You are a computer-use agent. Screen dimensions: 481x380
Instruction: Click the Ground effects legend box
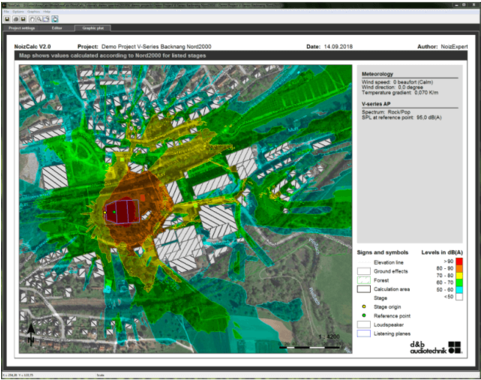tap(364, 271)
